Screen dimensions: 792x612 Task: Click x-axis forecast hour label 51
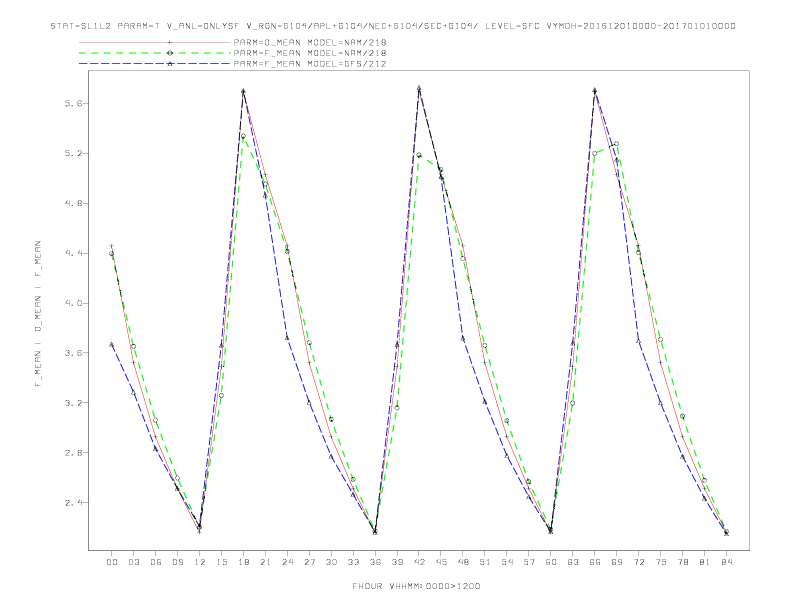(x=485, y=562)
